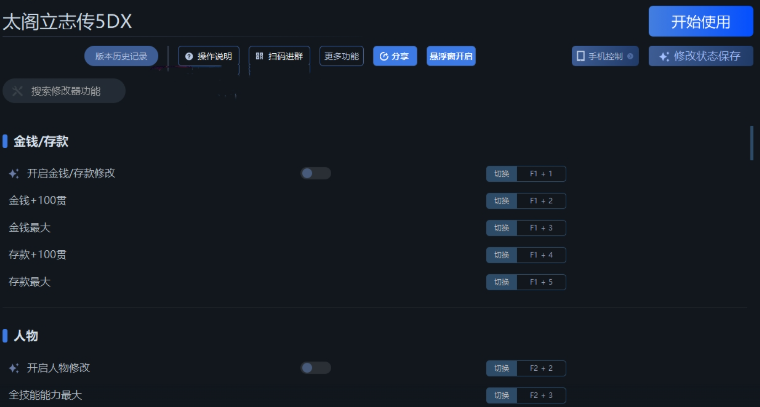Open 操作说明 instructions

point(208,56)
